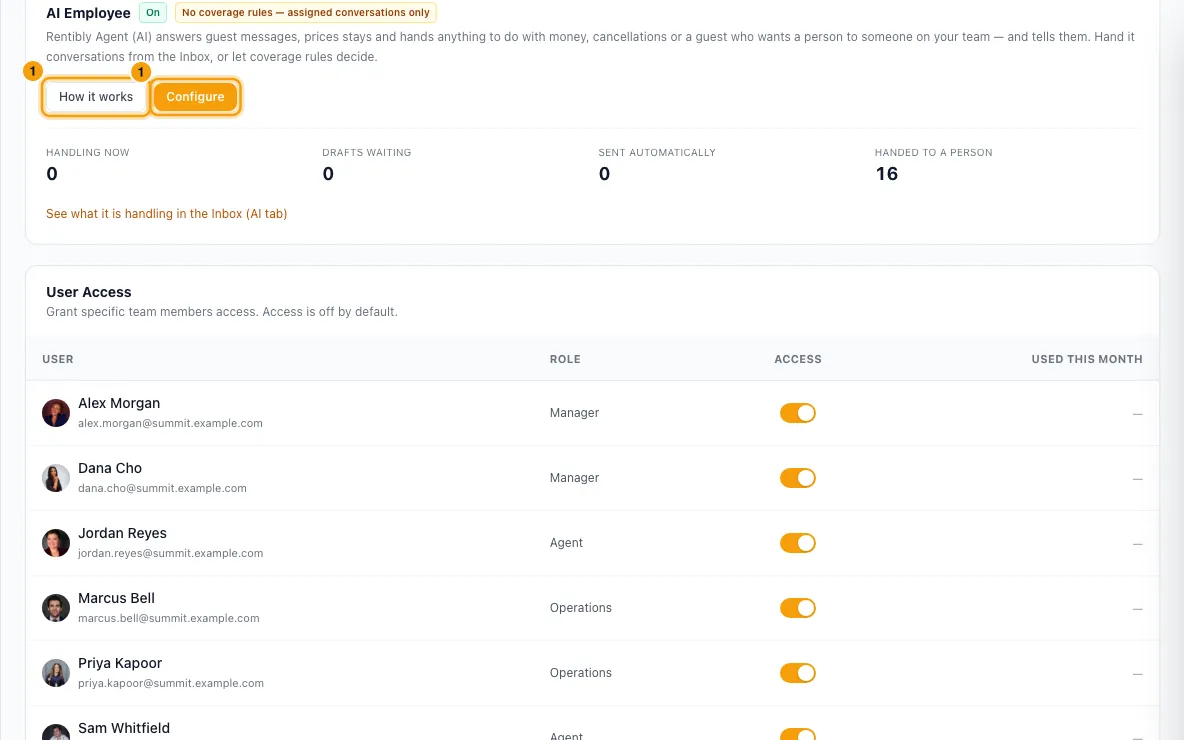This screenshot has width=1184, height=740.
Task: Toggle Marcus Bell access switch
Action: coord(797,608)
